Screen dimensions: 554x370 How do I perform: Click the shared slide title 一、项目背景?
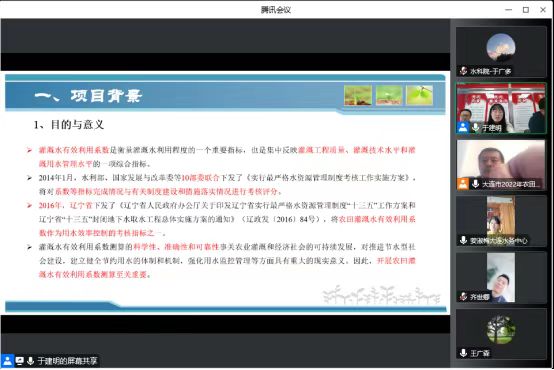tap(88, 96)
